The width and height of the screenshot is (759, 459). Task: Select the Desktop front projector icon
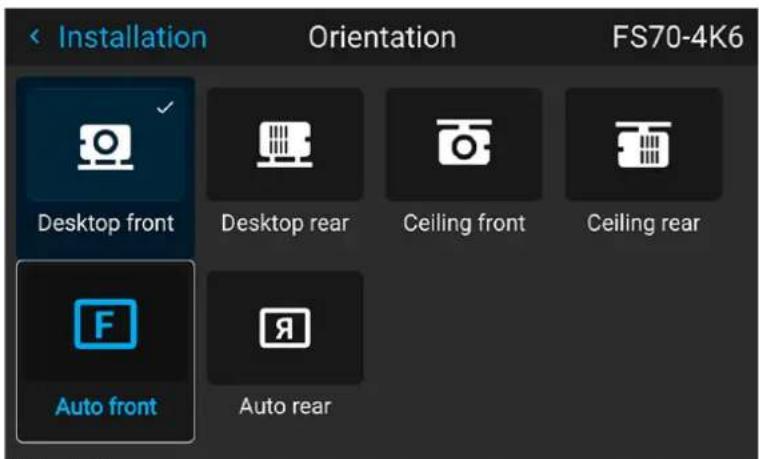[x=106, y=147]
